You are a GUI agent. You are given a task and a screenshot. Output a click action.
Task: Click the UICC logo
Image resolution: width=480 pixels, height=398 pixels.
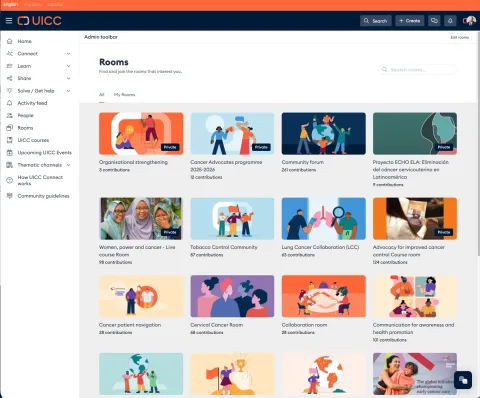click(39, 21)
